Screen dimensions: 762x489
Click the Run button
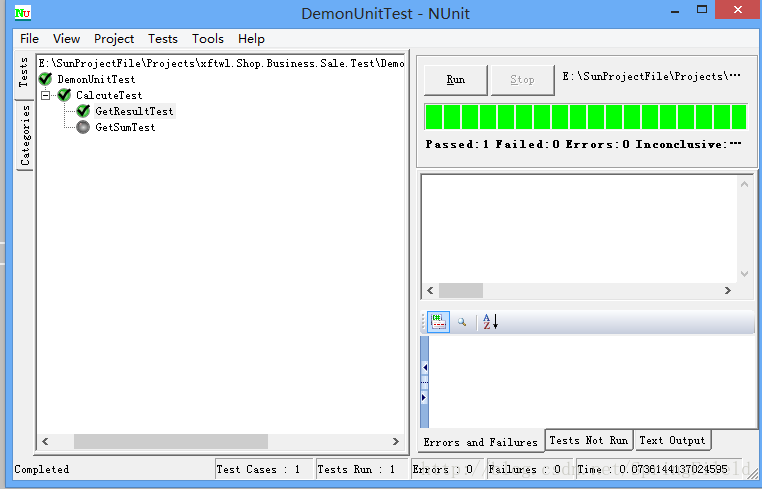click(455, 80)
